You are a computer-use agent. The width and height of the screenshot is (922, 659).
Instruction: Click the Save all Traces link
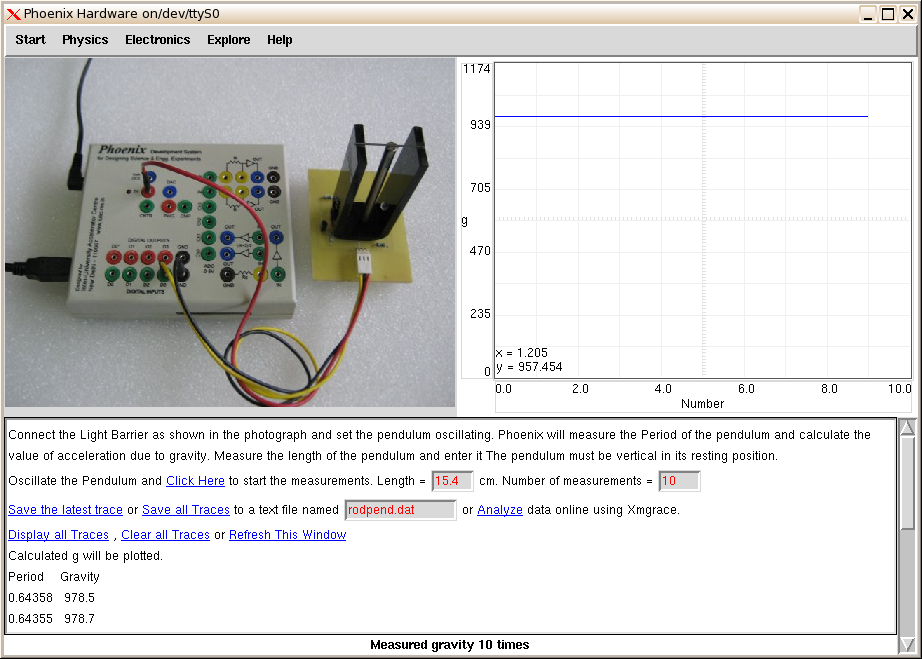tap(186, 510)
